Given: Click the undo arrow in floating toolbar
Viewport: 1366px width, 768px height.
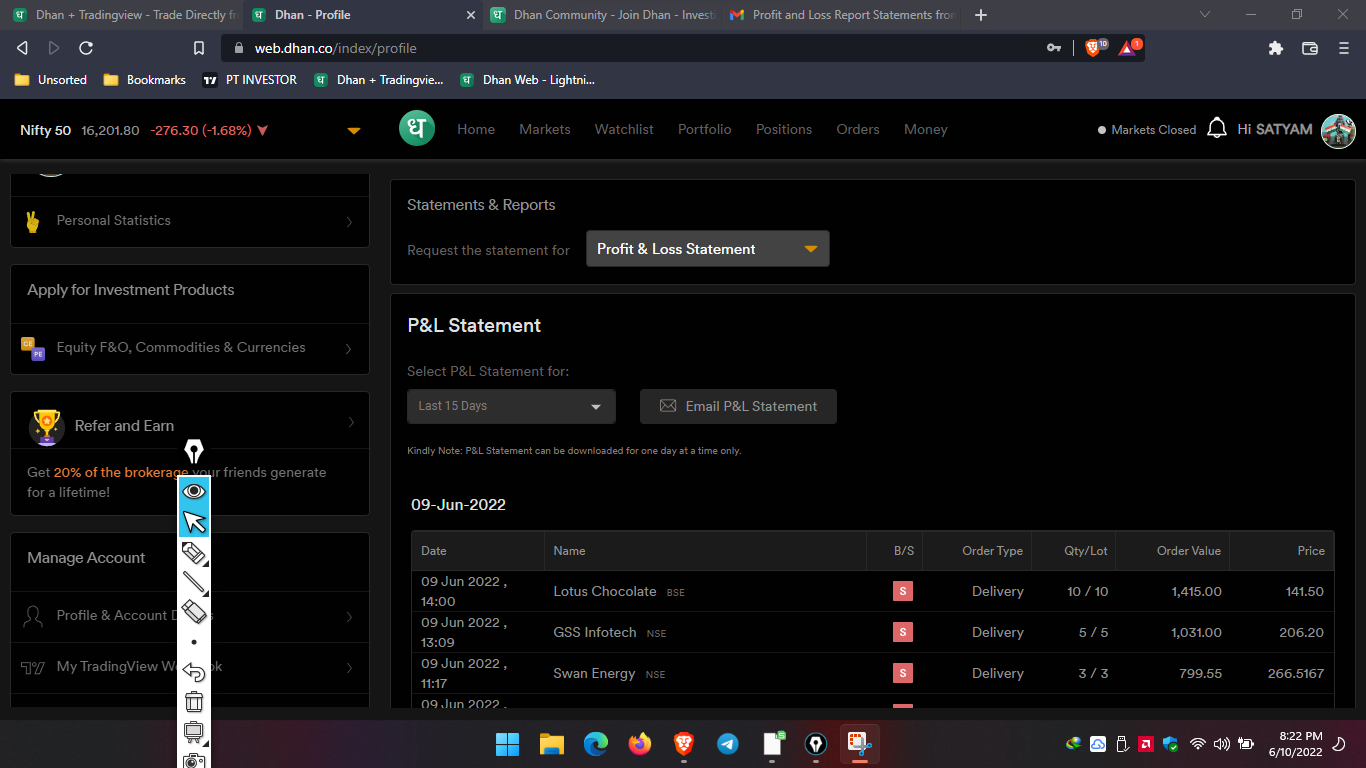Looking at the screenshot, I should coord(194,672).
